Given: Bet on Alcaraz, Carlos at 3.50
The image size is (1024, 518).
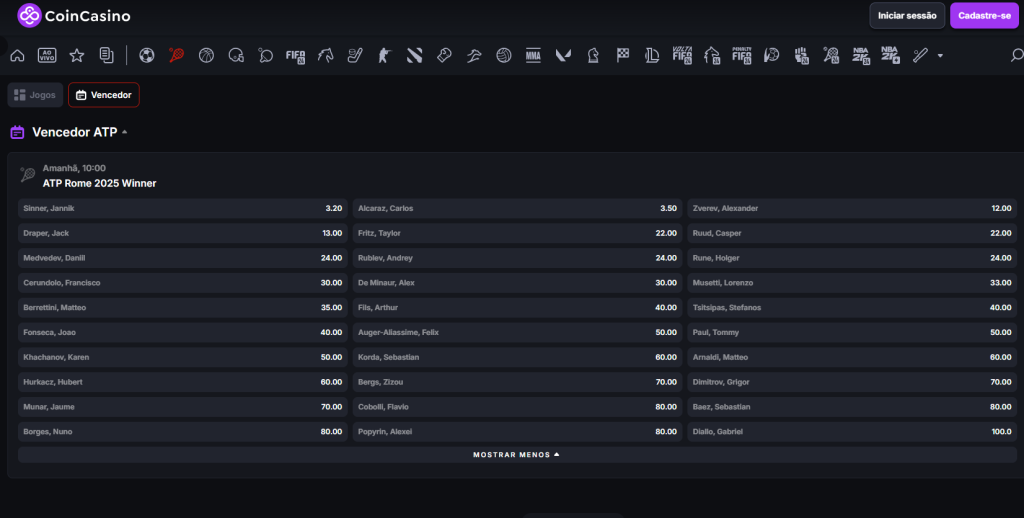Looking at the screenshot, I should 517,208.
